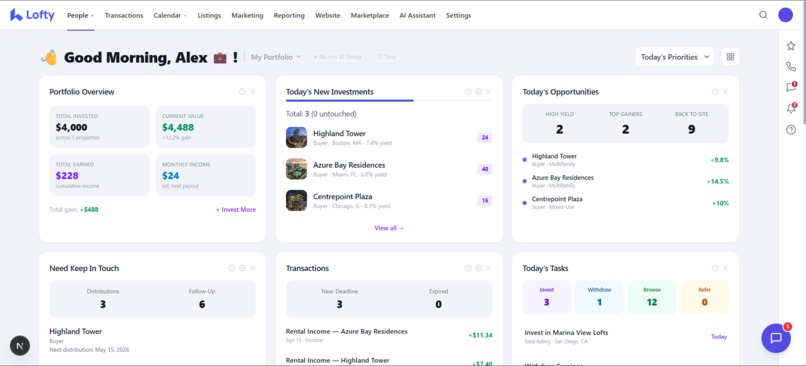
Task: Open sidebar messages icon with red badge
Action: (x=791, y=87)
